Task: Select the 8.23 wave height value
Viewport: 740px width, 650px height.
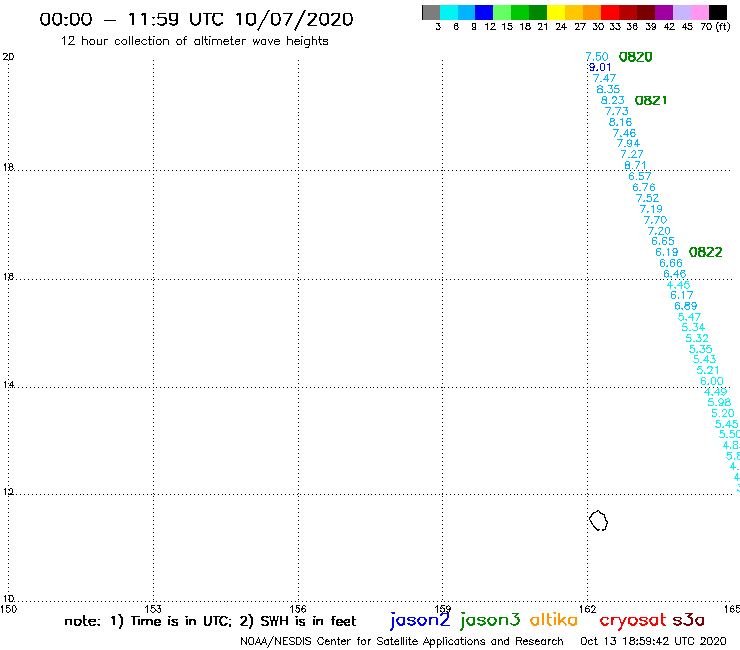Action: [613, 100]
